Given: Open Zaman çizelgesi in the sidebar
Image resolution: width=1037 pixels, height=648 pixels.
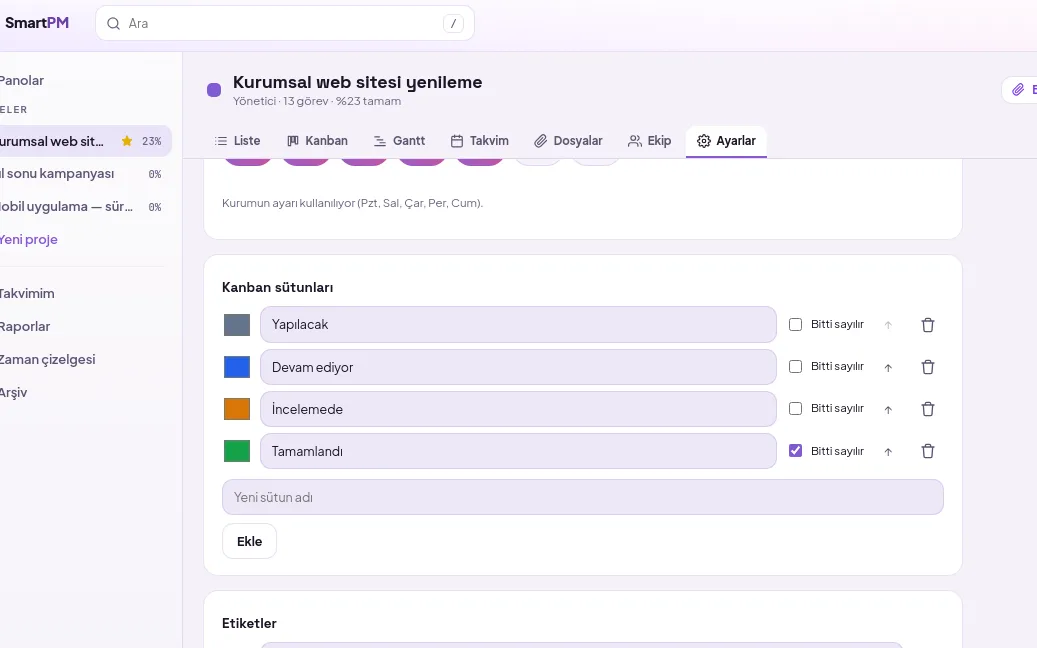Looking at the screenshot, I should [x=48, y=360].
